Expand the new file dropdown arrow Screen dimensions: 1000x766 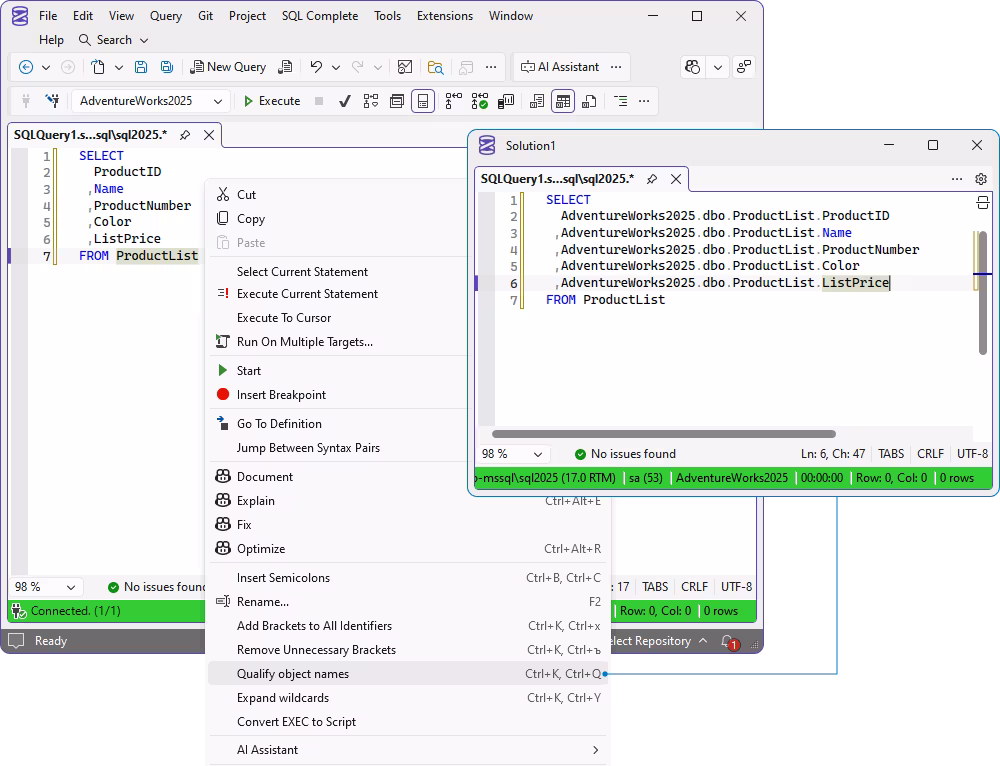pyautogui.click(x=119, y=67)
